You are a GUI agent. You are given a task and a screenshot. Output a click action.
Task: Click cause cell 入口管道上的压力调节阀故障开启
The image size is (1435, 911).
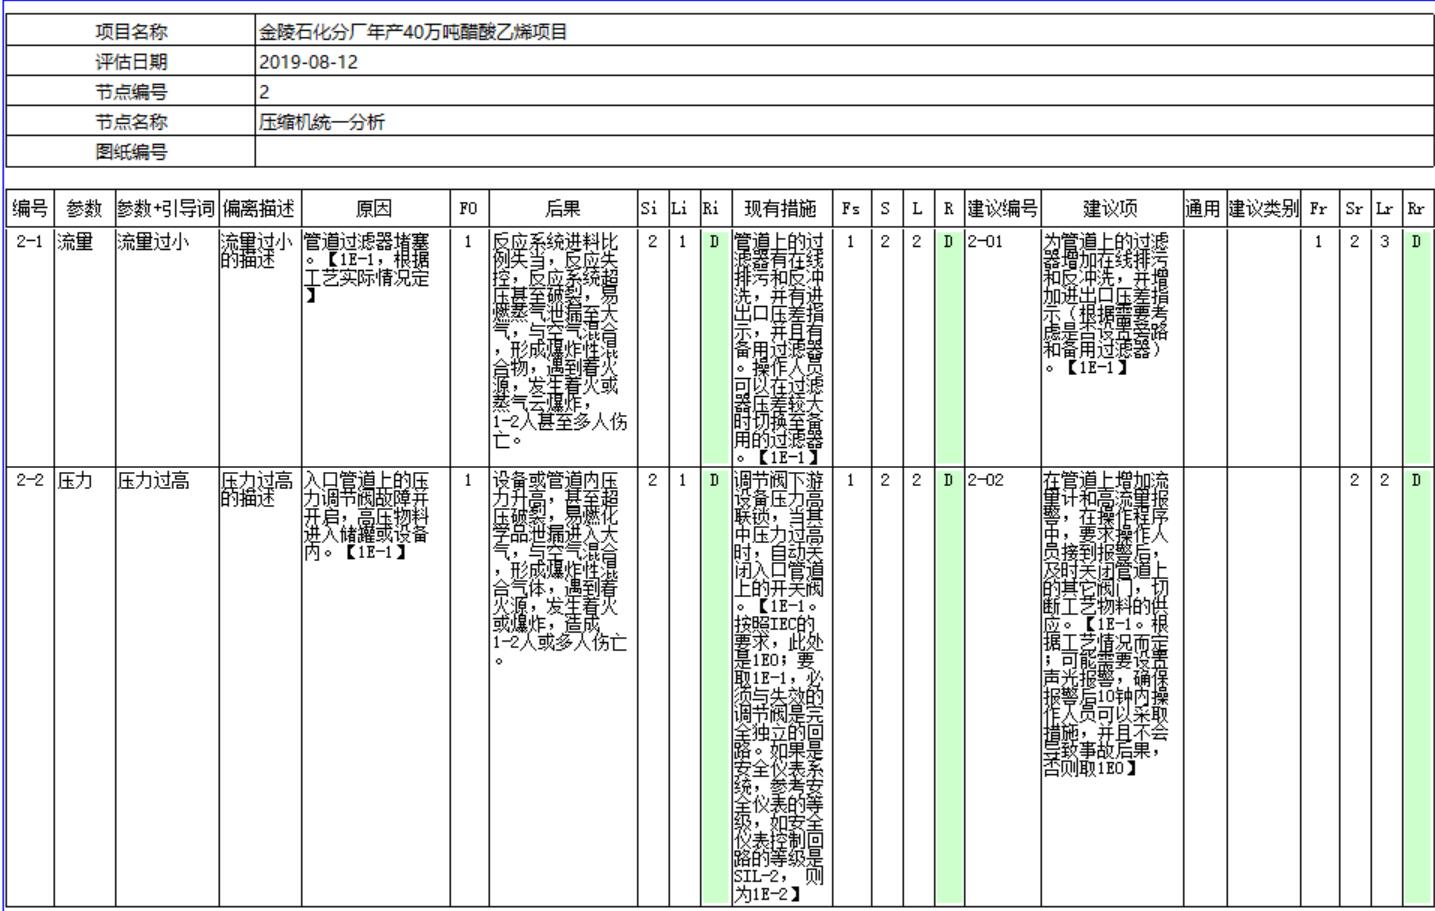[375, 686]
